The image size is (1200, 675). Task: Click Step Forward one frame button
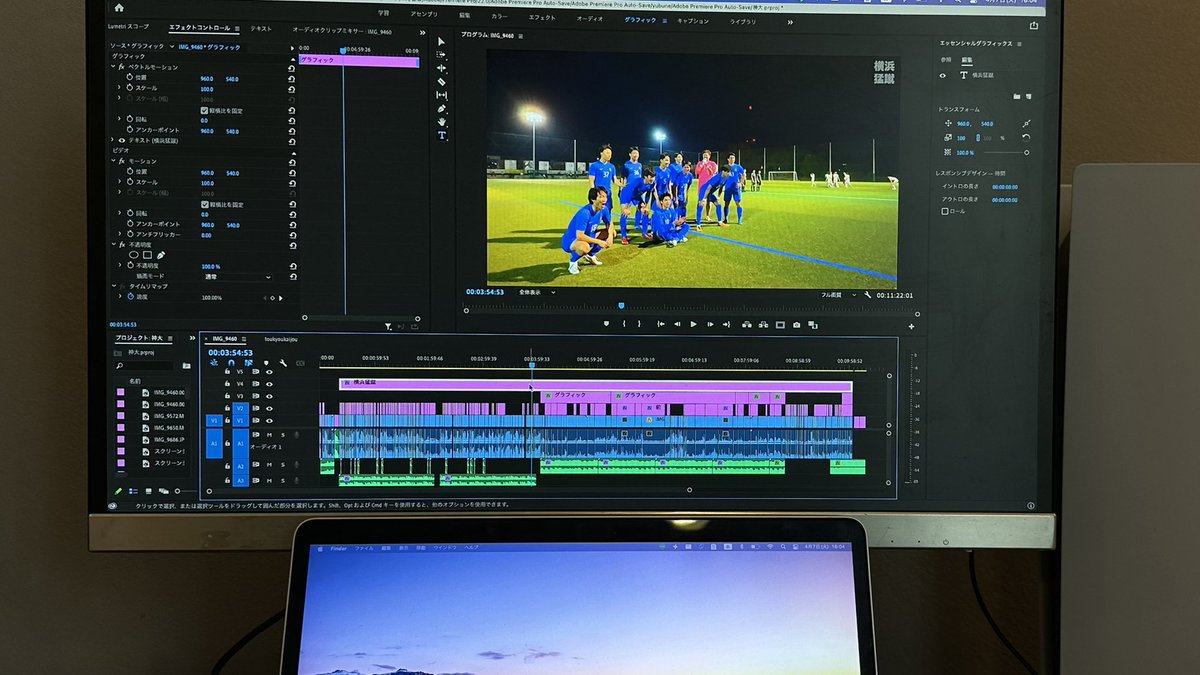tap(711, 324)
